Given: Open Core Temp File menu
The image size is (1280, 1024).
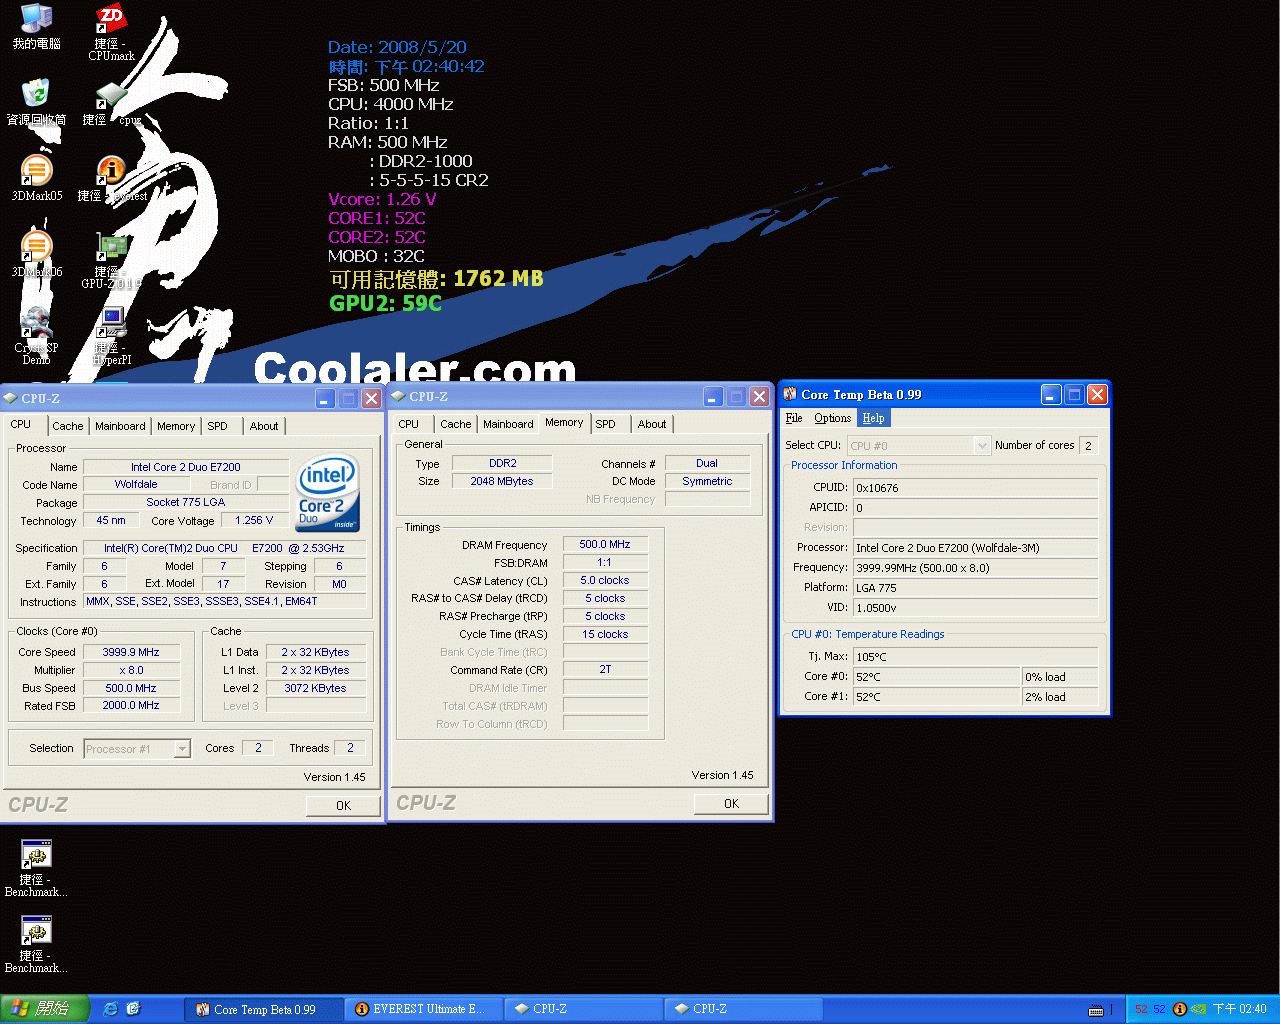Looking at the screenshot, I should [794, 418].
